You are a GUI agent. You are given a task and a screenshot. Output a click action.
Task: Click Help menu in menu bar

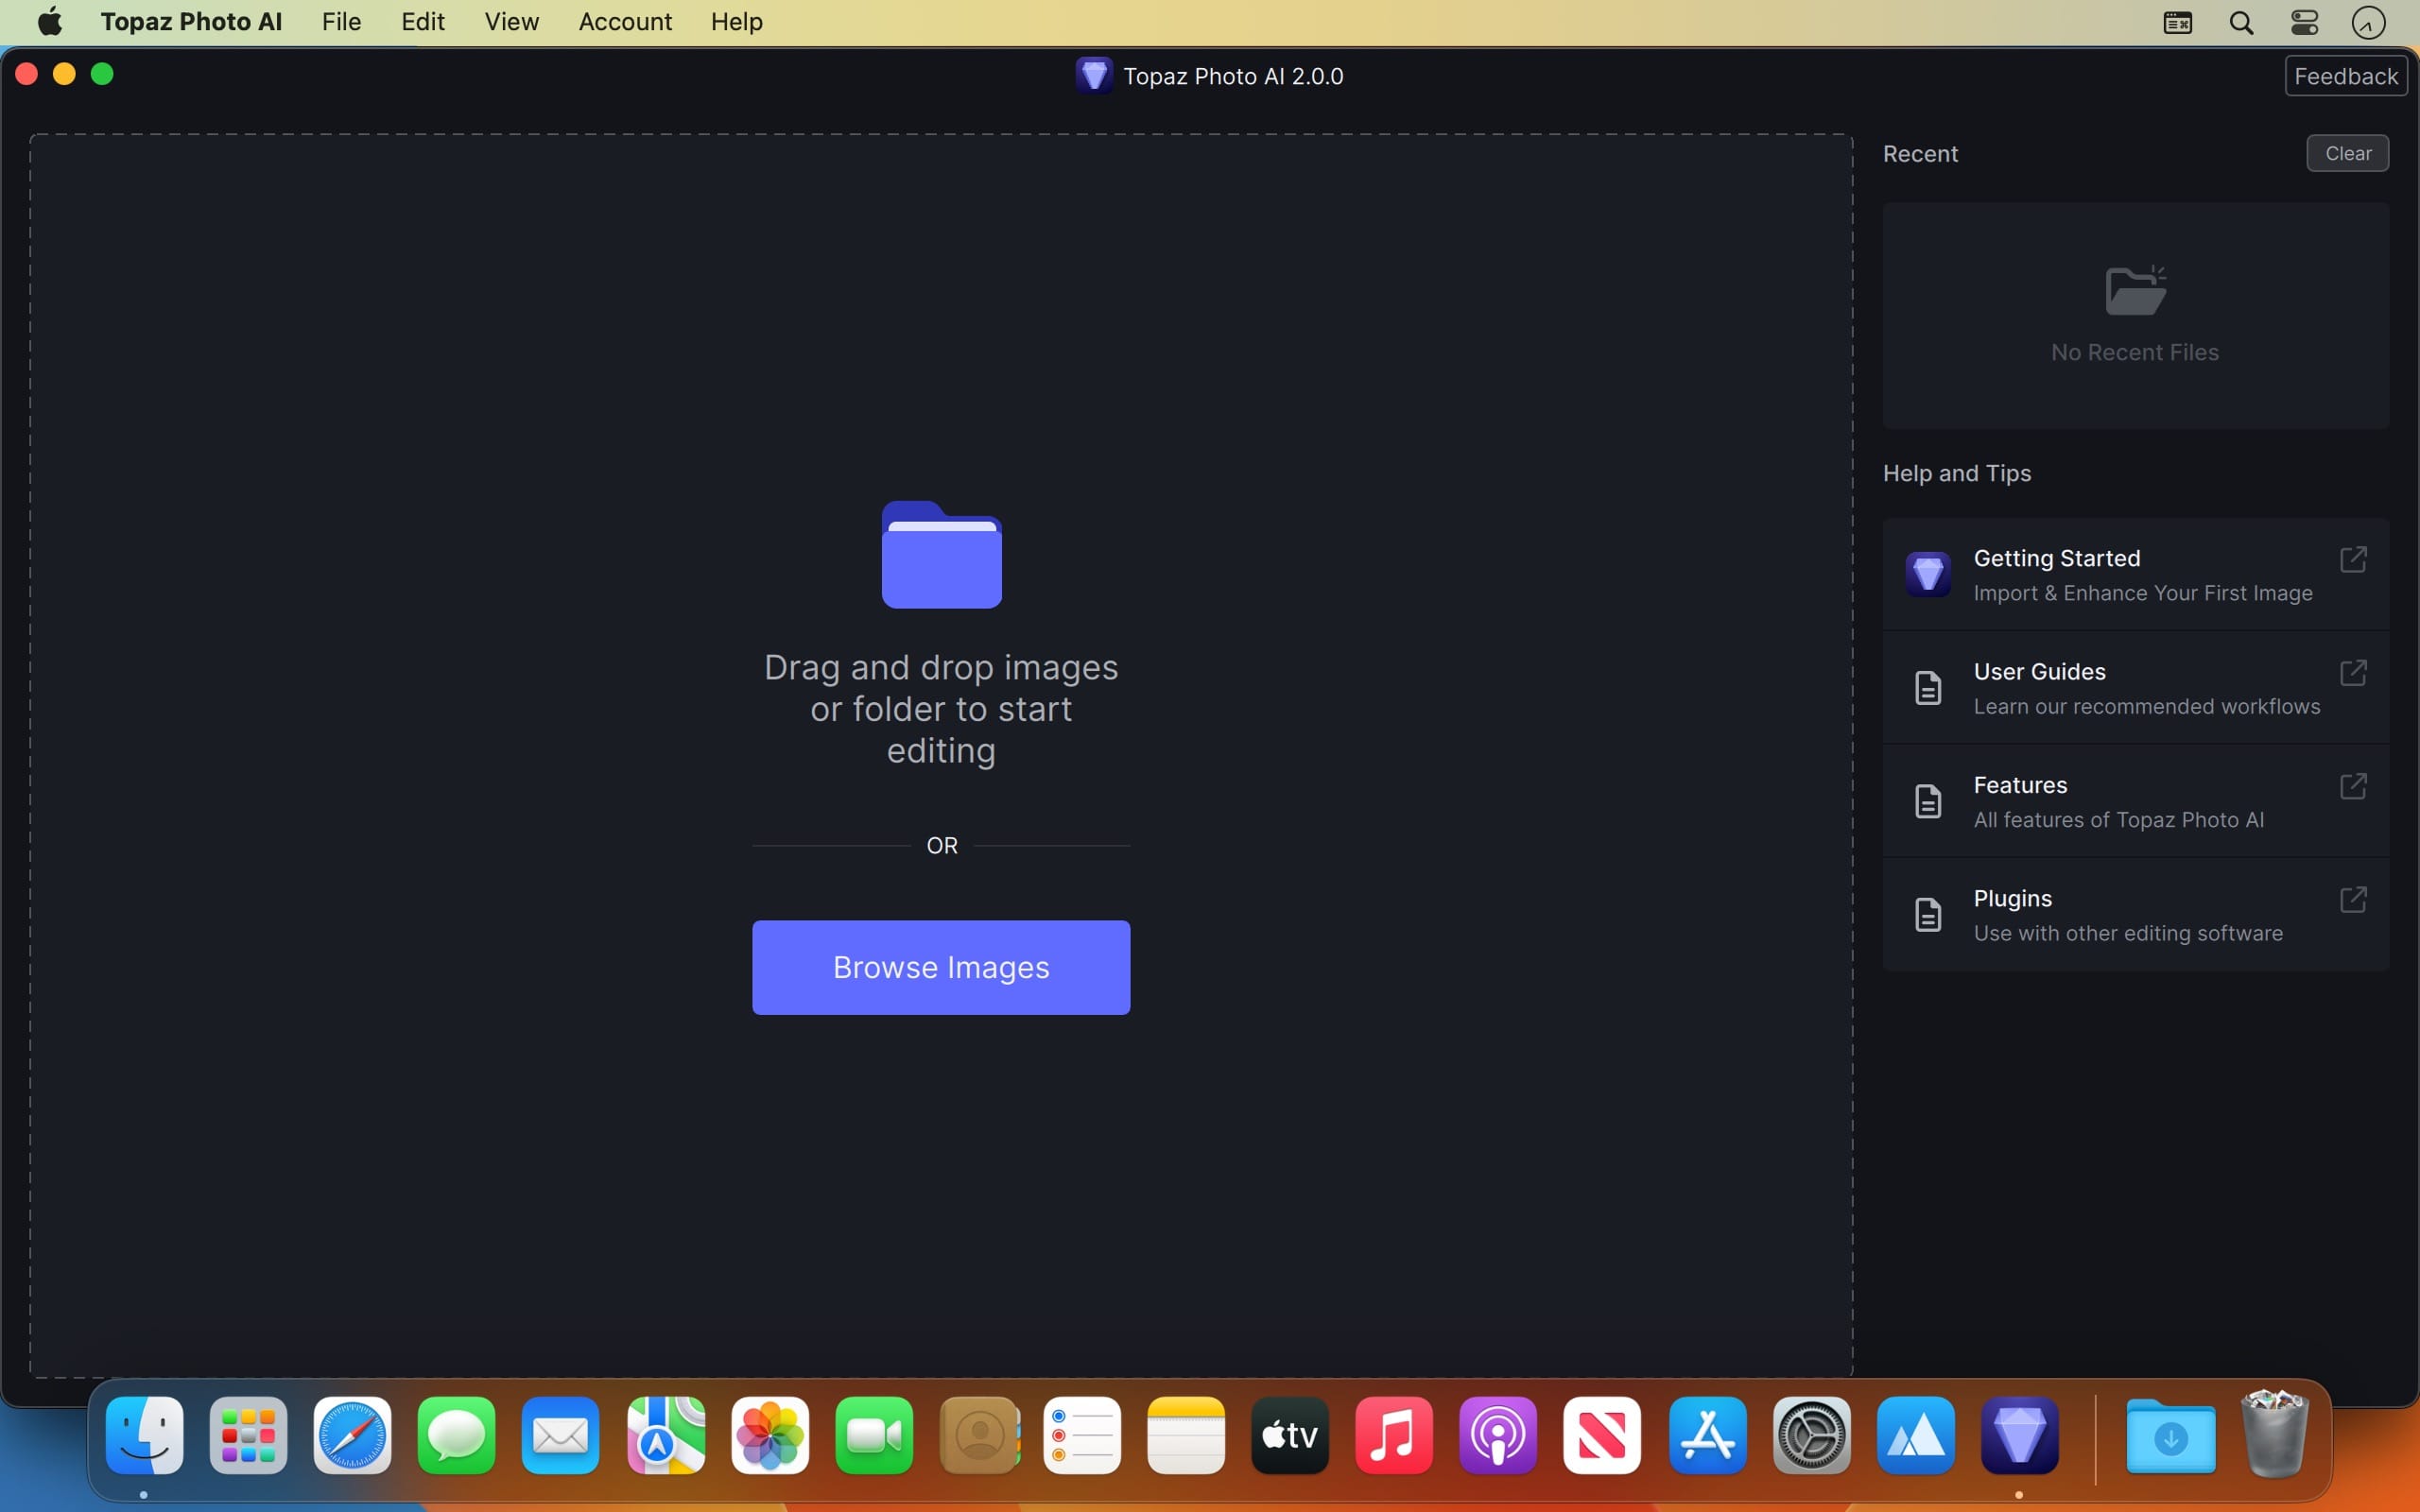tap(735, 21)
